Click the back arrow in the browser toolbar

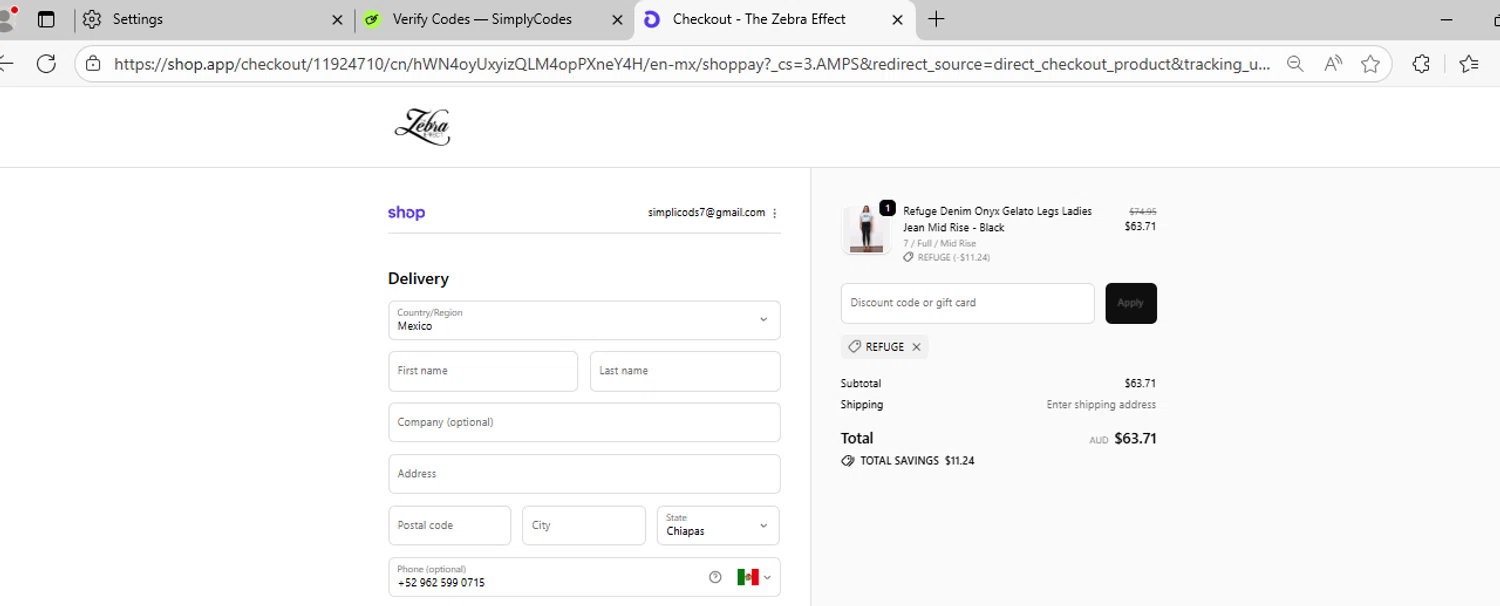pos(7,64)
